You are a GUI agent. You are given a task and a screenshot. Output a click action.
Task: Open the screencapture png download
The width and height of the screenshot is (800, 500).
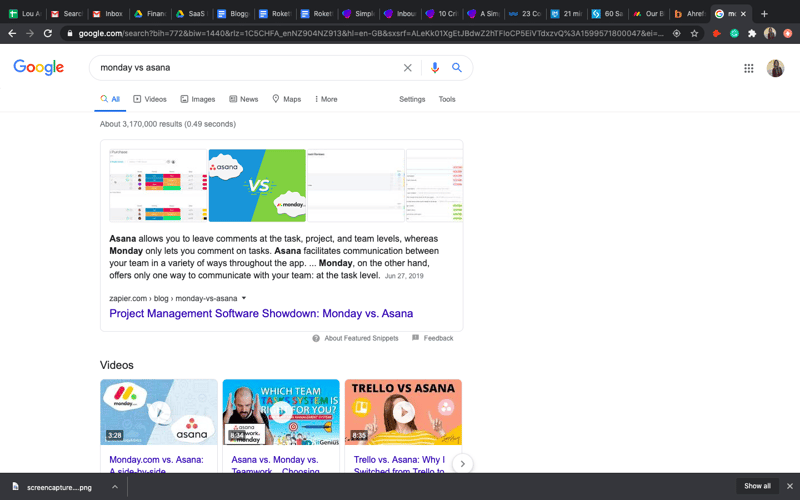point(59,487)
